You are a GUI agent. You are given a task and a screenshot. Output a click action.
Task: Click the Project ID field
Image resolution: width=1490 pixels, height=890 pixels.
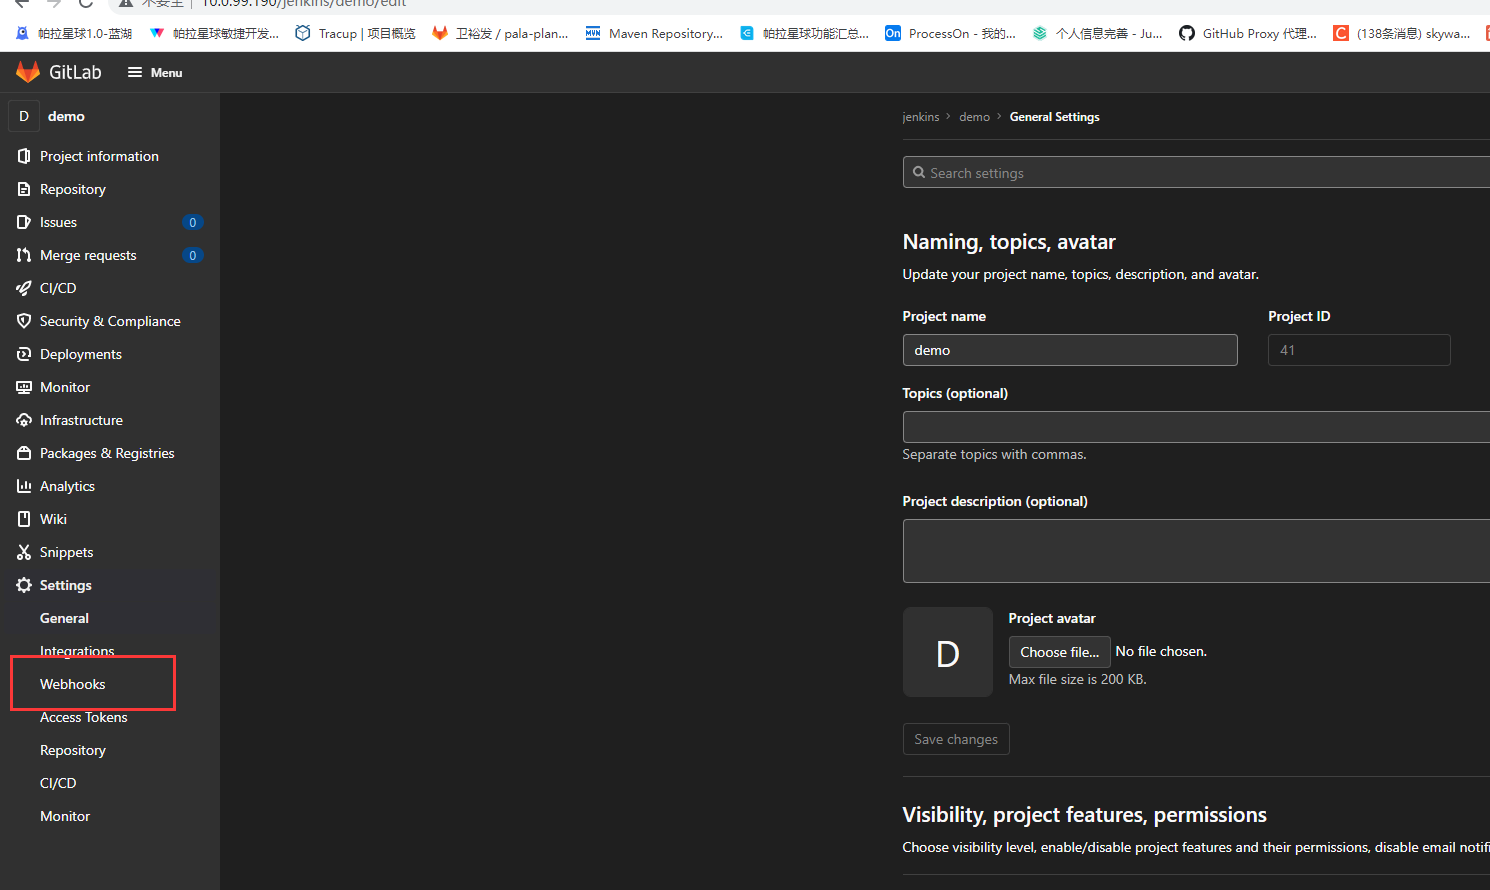coord(1359,350)
